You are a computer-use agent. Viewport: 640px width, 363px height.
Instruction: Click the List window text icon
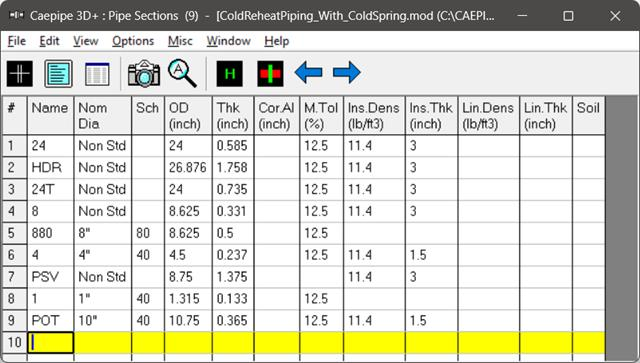pos(58,74)
